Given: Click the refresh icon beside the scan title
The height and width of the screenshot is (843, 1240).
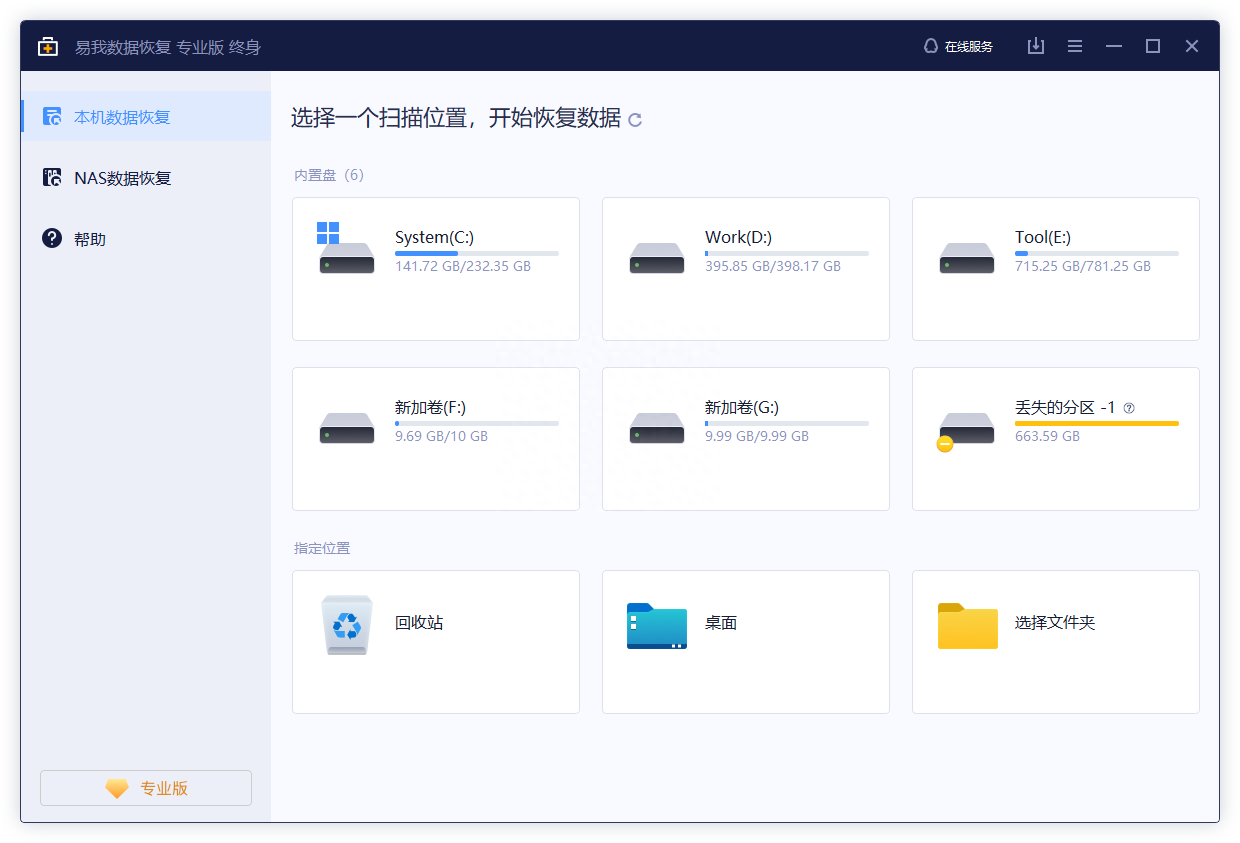Looking at the screenshot, I should [636, 119].
